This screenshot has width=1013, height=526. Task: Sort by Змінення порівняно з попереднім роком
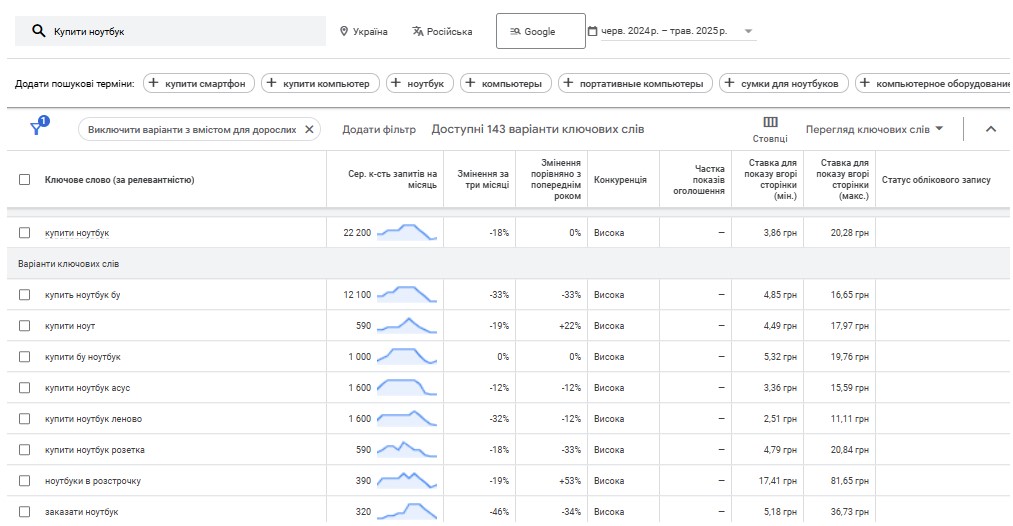click(556, 179)
